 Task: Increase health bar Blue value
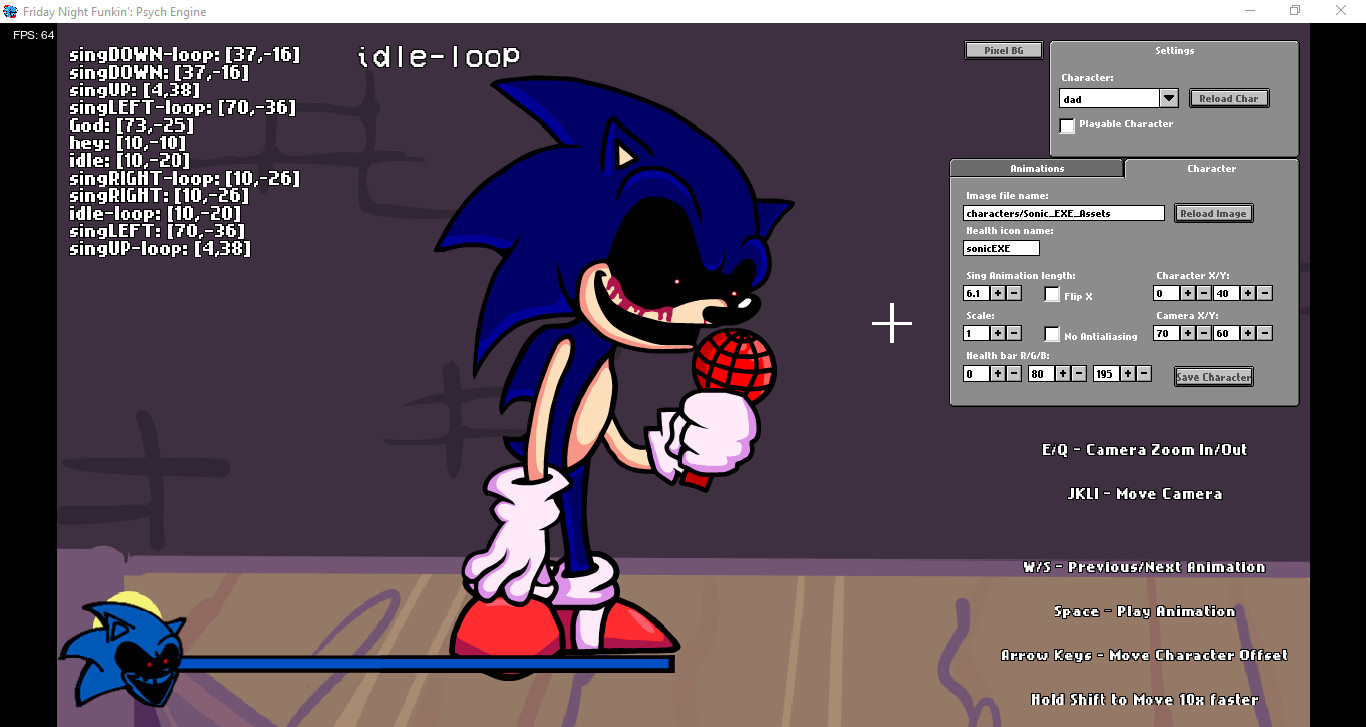(x=1128, y=373)
